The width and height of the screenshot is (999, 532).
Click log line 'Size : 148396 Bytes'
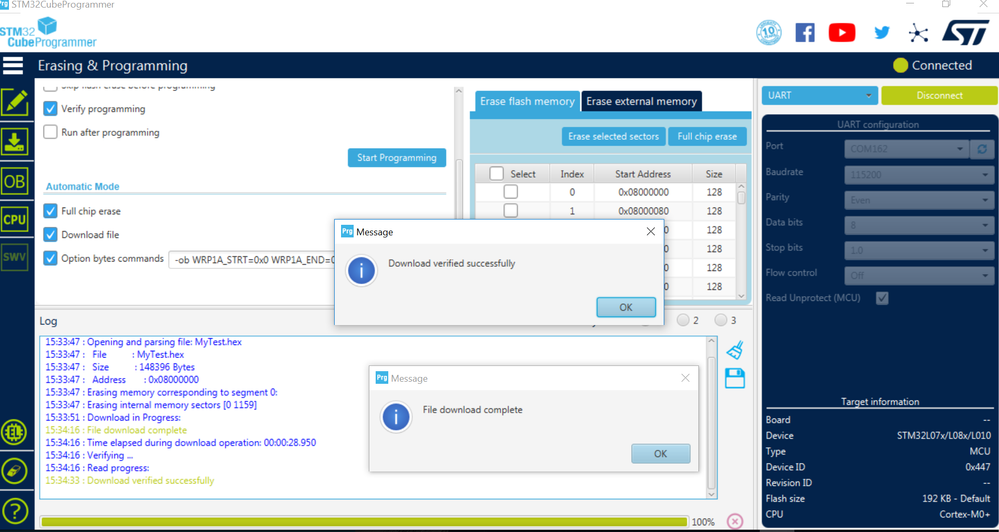[120, 367]
